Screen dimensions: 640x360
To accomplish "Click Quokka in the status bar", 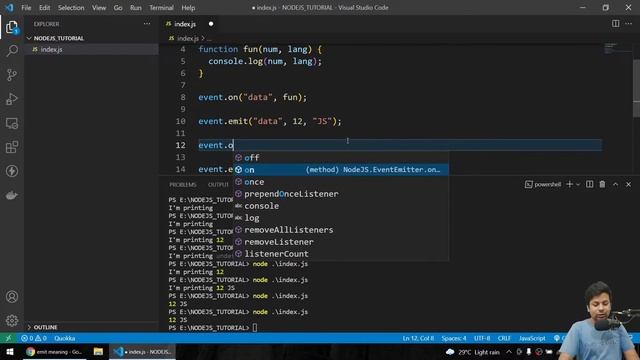I will pyautogui.click(x=64, y=338).
